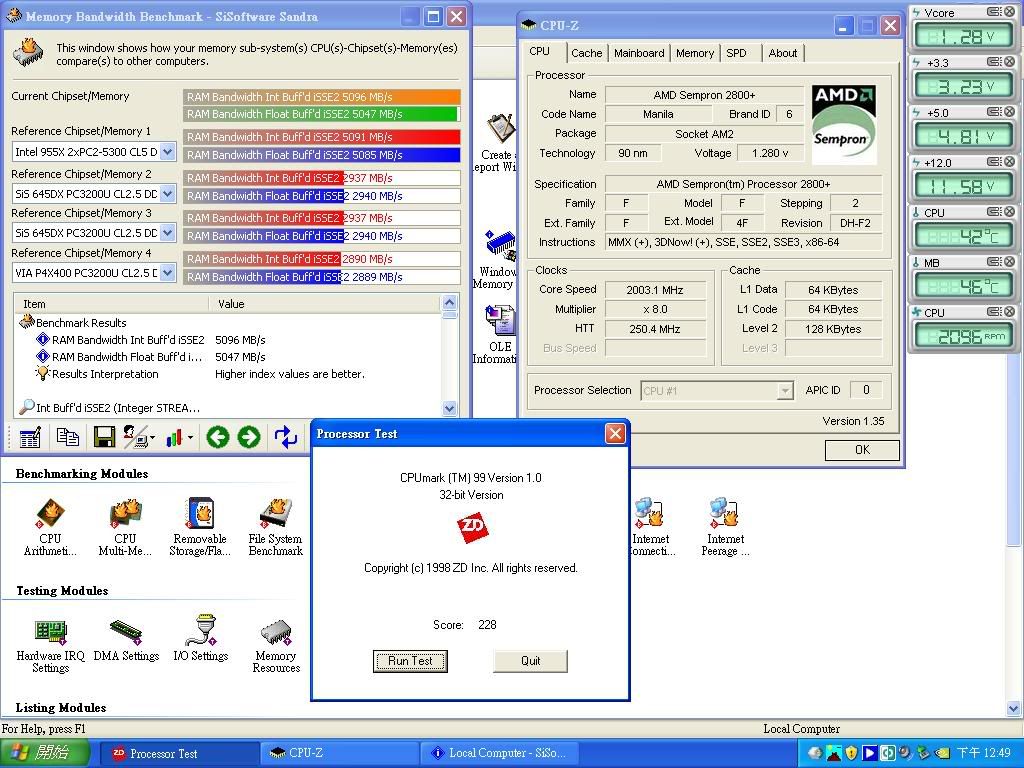This screenshot has width=1024, height=768.
Task: Click the copy results icon in Sandra toolbar
Action: point(67,437)
